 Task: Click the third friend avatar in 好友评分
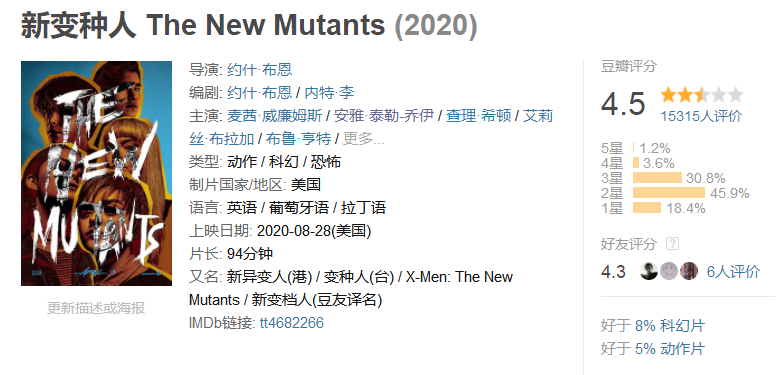688,271
